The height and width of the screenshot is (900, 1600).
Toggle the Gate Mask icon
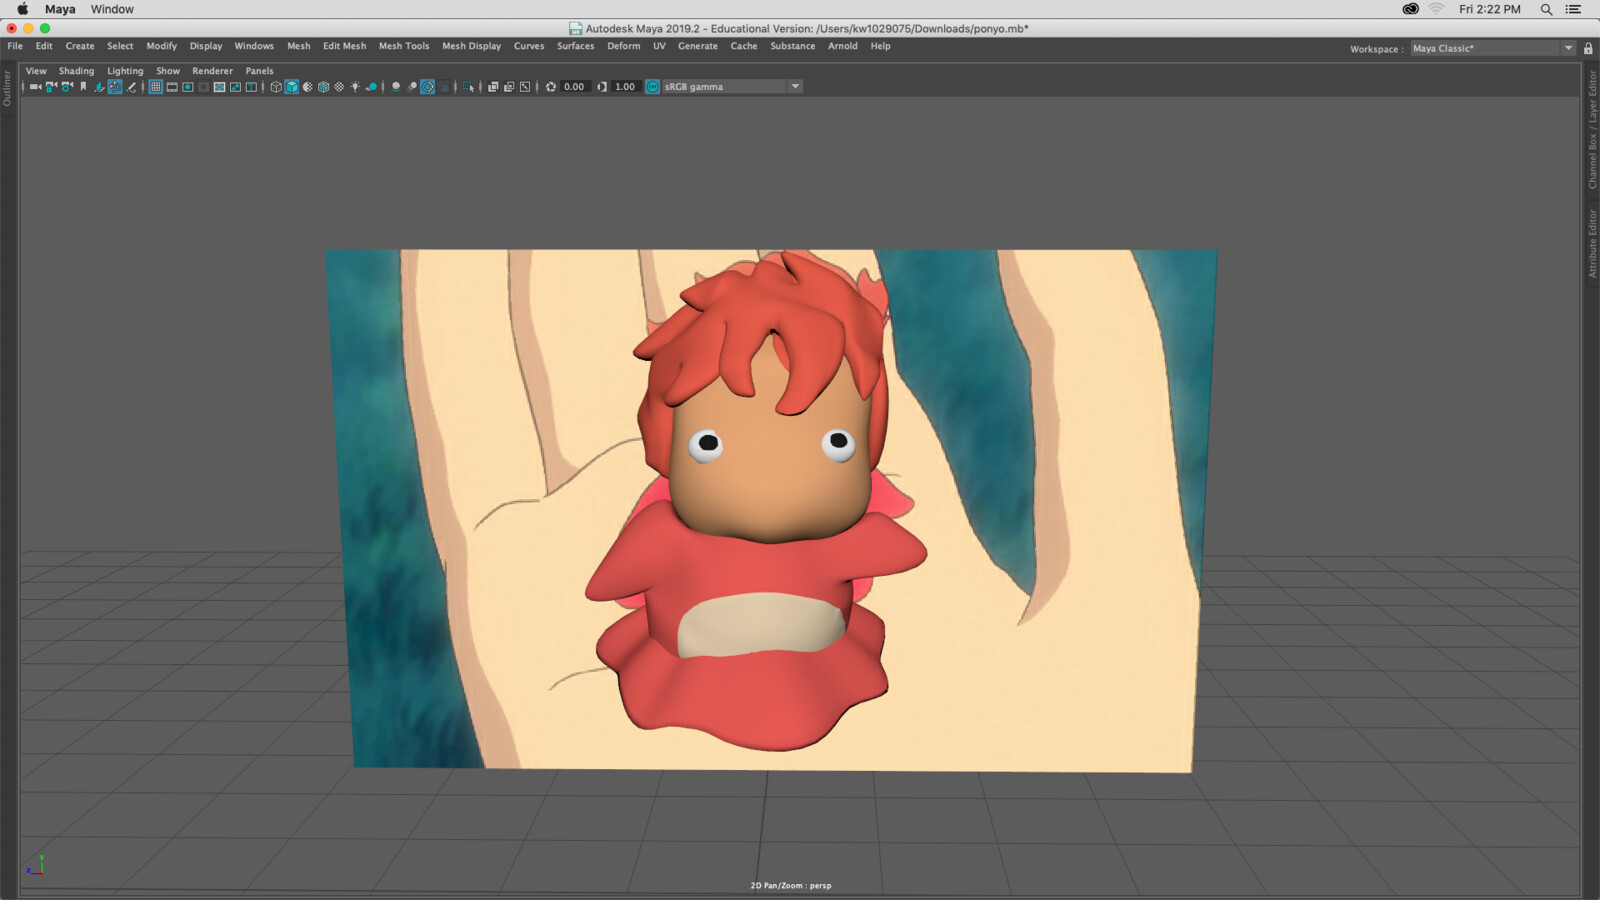coord(203,87)
